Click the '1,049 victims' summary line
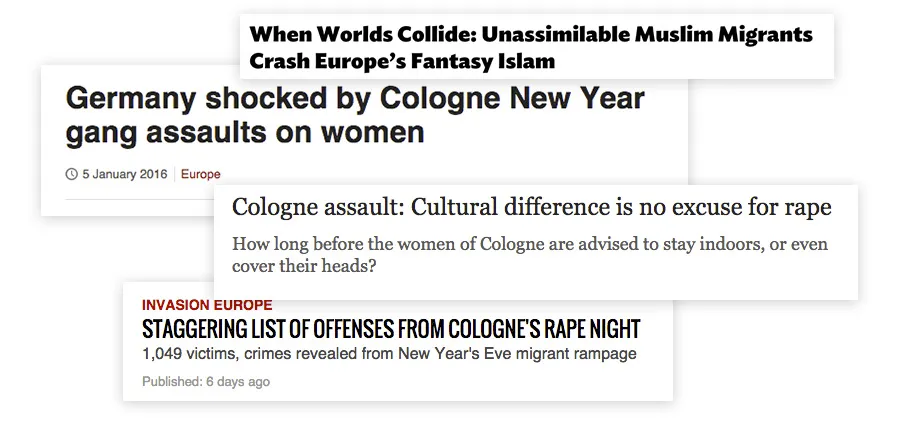Viewport: 900px width, 425px height. tap(389, 353)
